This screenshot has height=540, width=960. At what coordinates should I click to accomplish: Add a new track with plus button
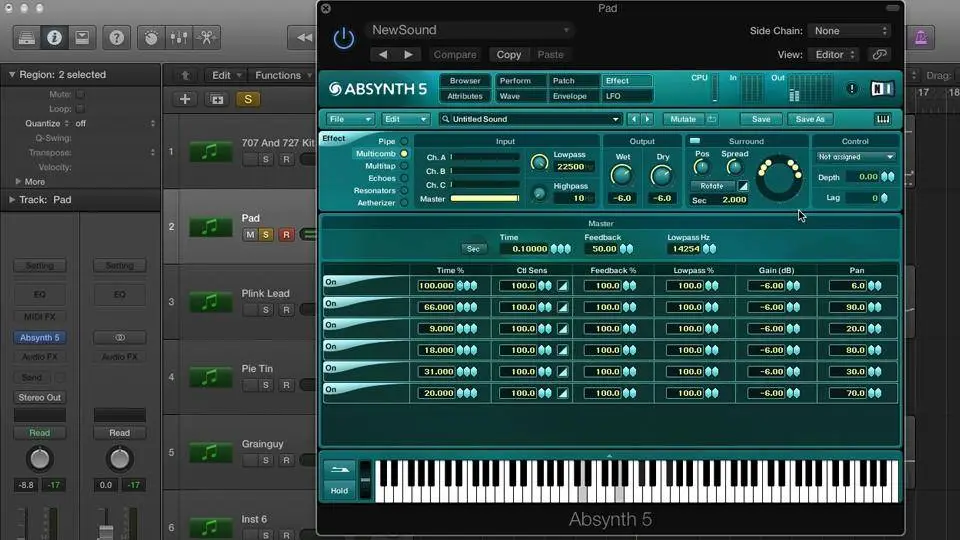coord(185,99)
